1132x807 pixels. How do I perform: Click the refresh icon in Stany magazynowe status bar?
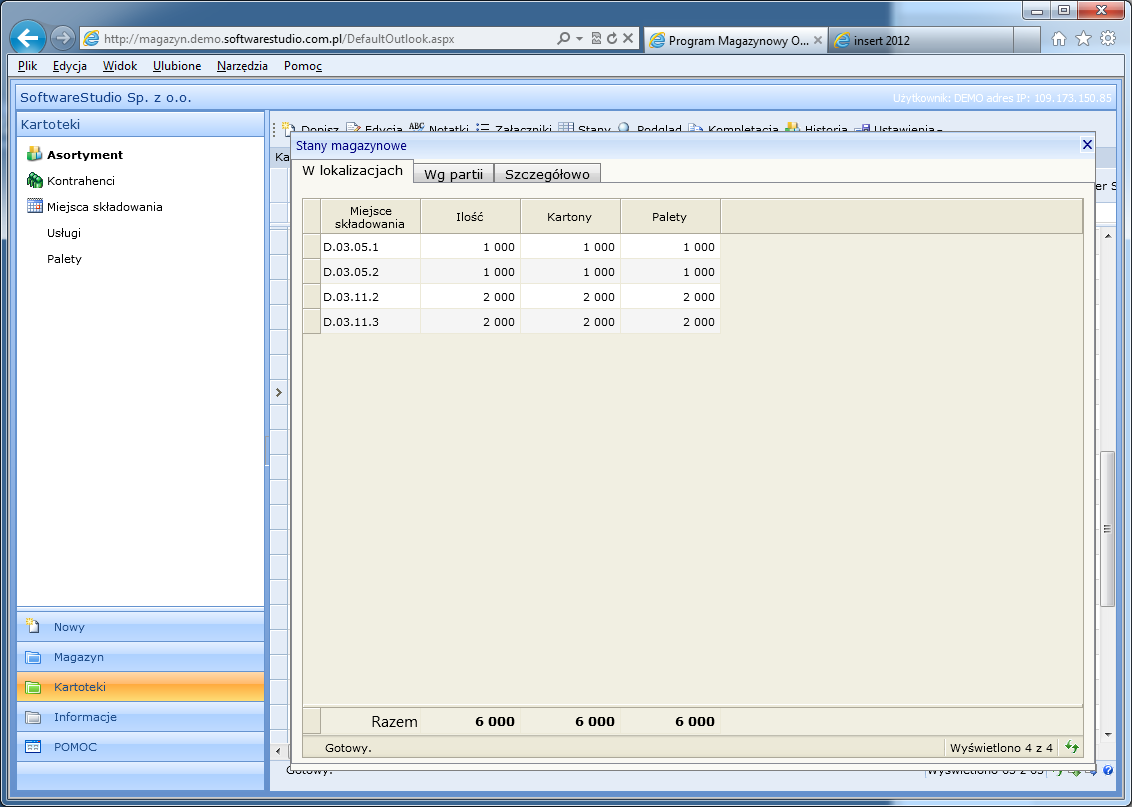pos(1072,747)
